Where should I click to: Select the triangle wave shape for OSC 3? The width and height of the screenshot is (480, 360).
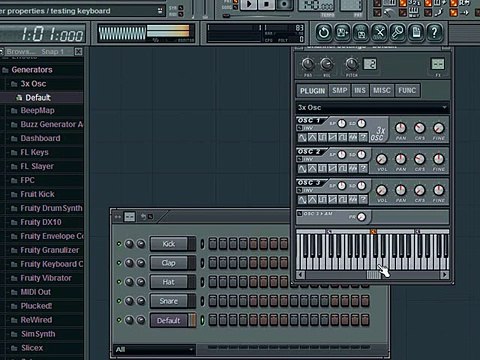312,199
